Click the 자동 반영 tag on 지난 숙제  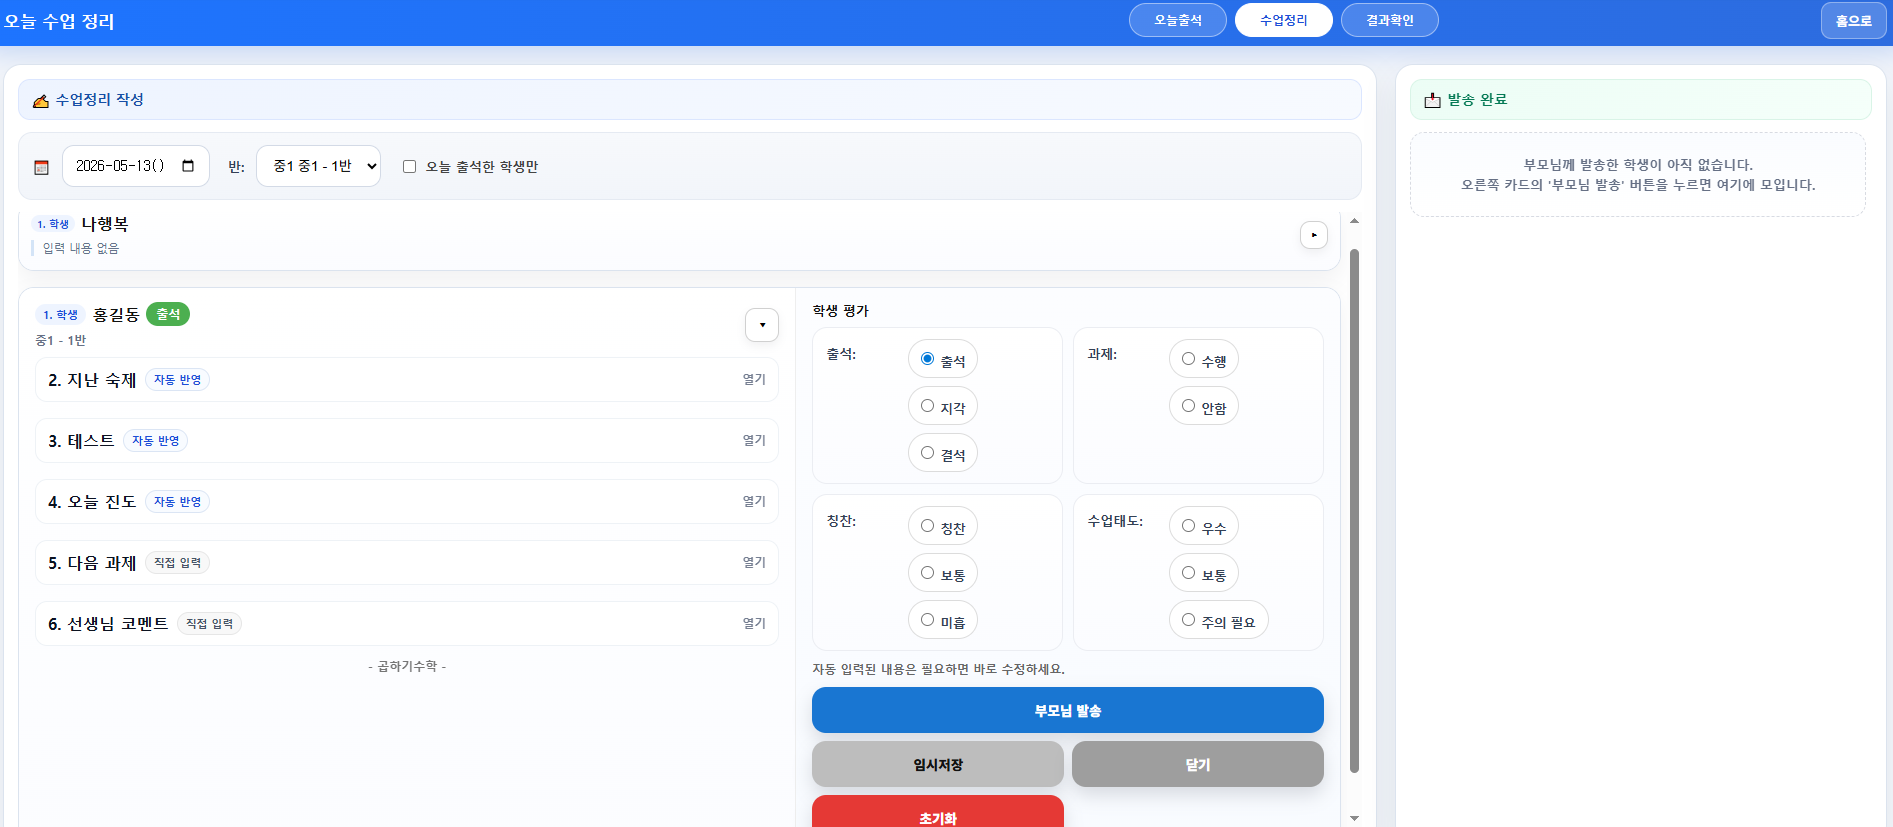(x=178, y=380)
